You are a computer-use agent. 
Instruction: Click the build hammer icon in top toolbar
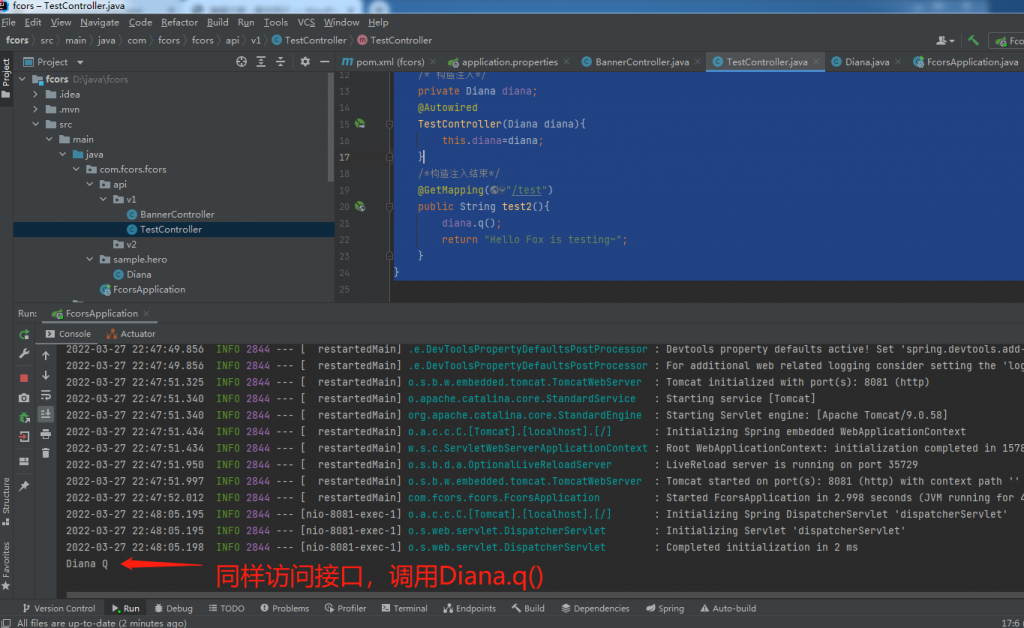click(974, 40)
